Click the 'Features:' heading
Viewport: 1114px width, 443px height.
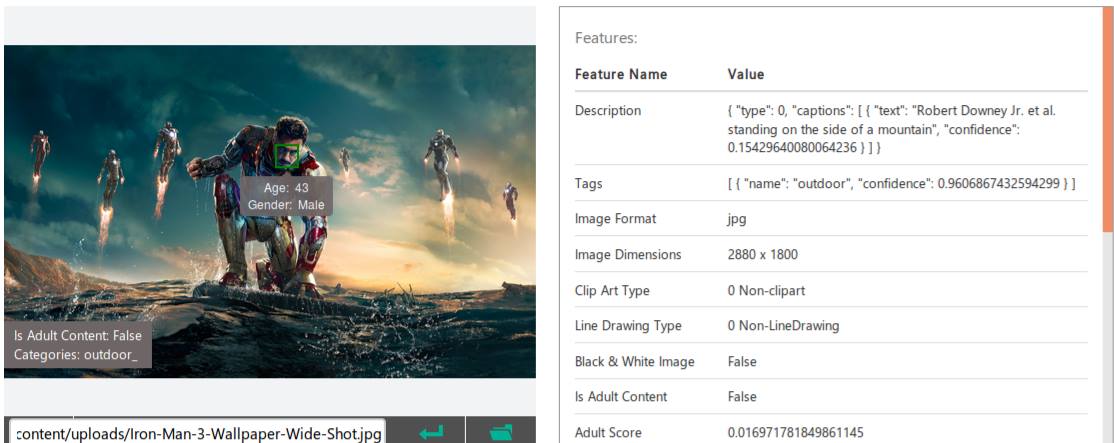tap(606, 38)
